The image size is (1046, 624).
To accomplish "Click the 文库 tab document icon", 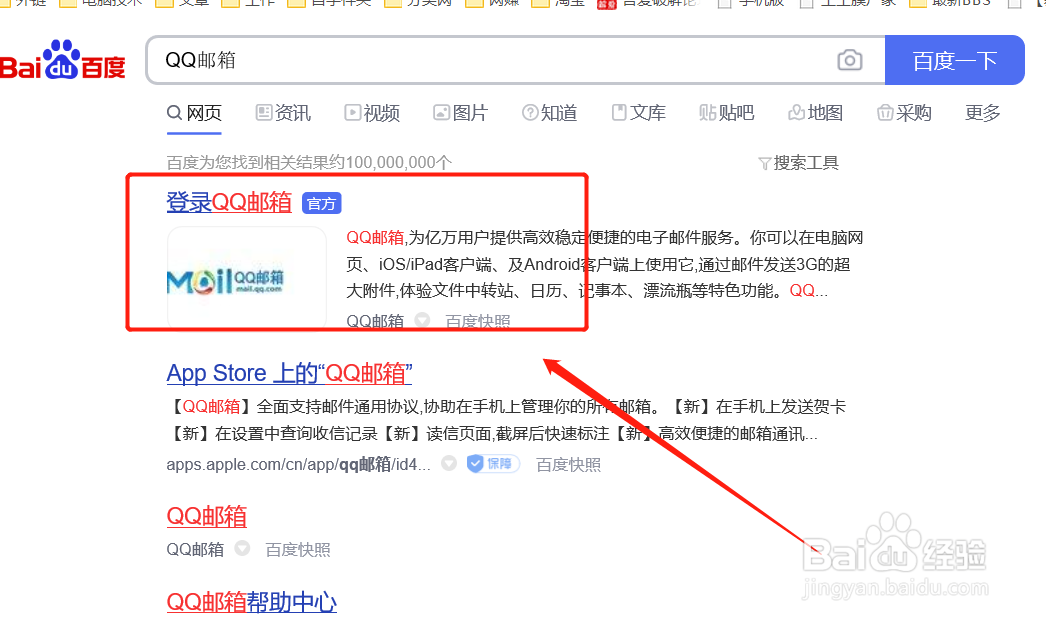I will [x=619, y=112].
